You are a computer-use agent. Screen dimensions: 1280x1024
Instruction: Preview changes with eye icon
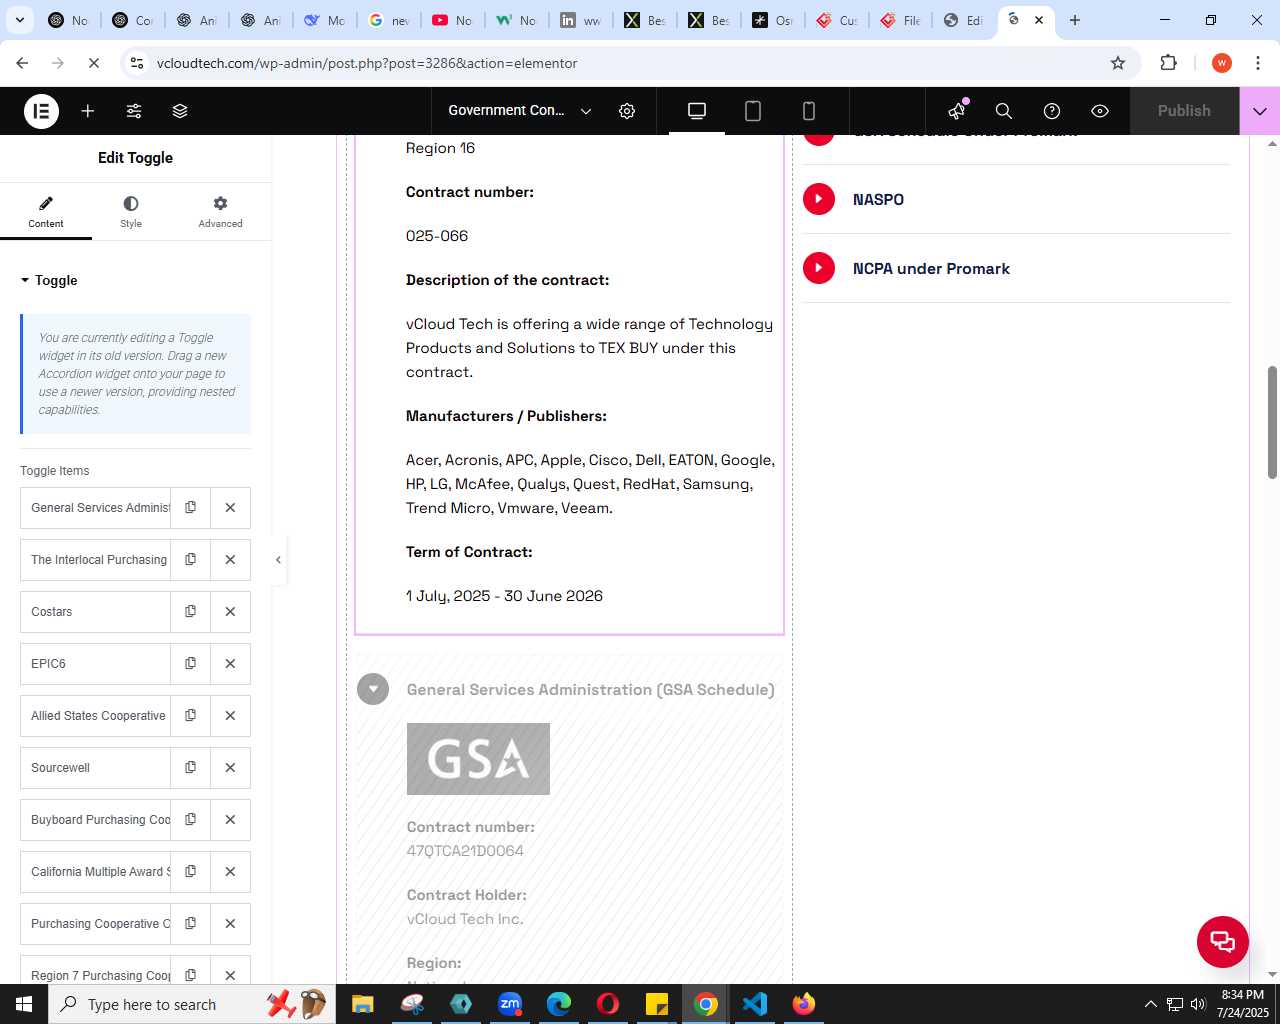click(x=1100, y=111)
